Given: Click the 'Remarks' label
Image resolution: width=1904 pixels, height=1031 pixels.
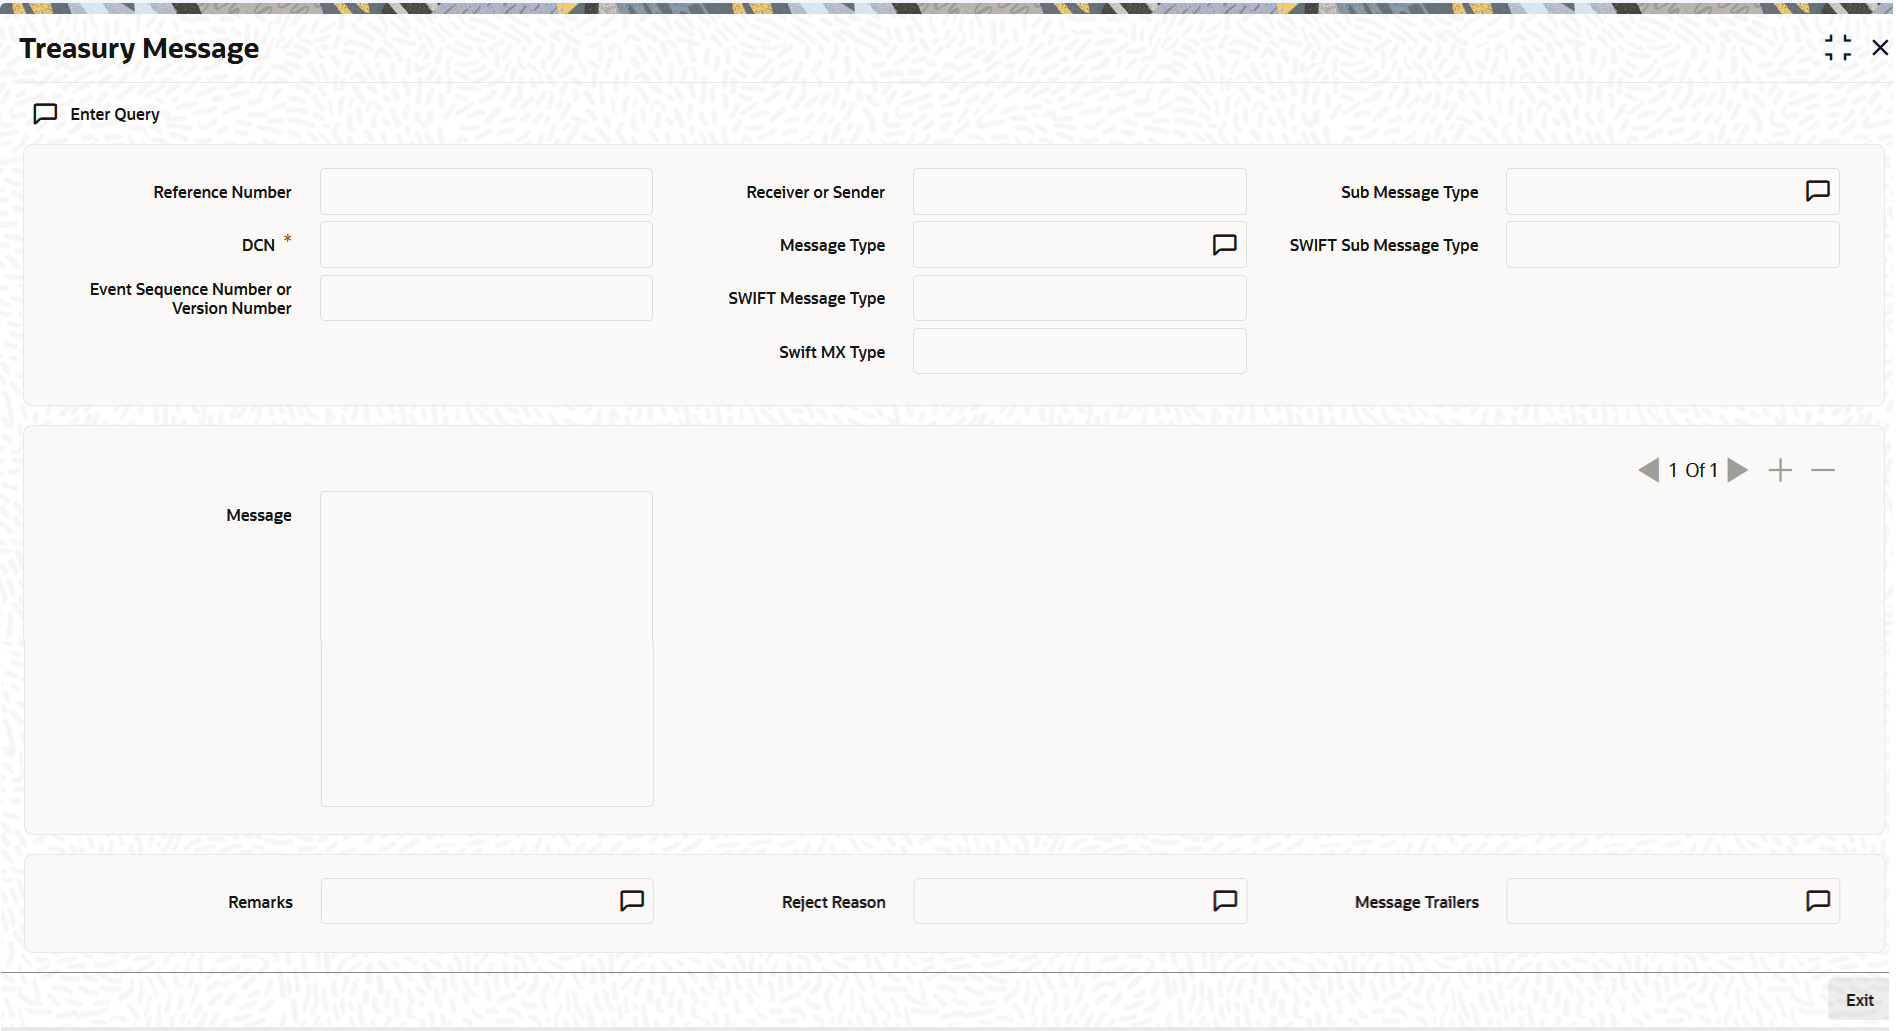Looking at the screenshot, I should 260,902.
